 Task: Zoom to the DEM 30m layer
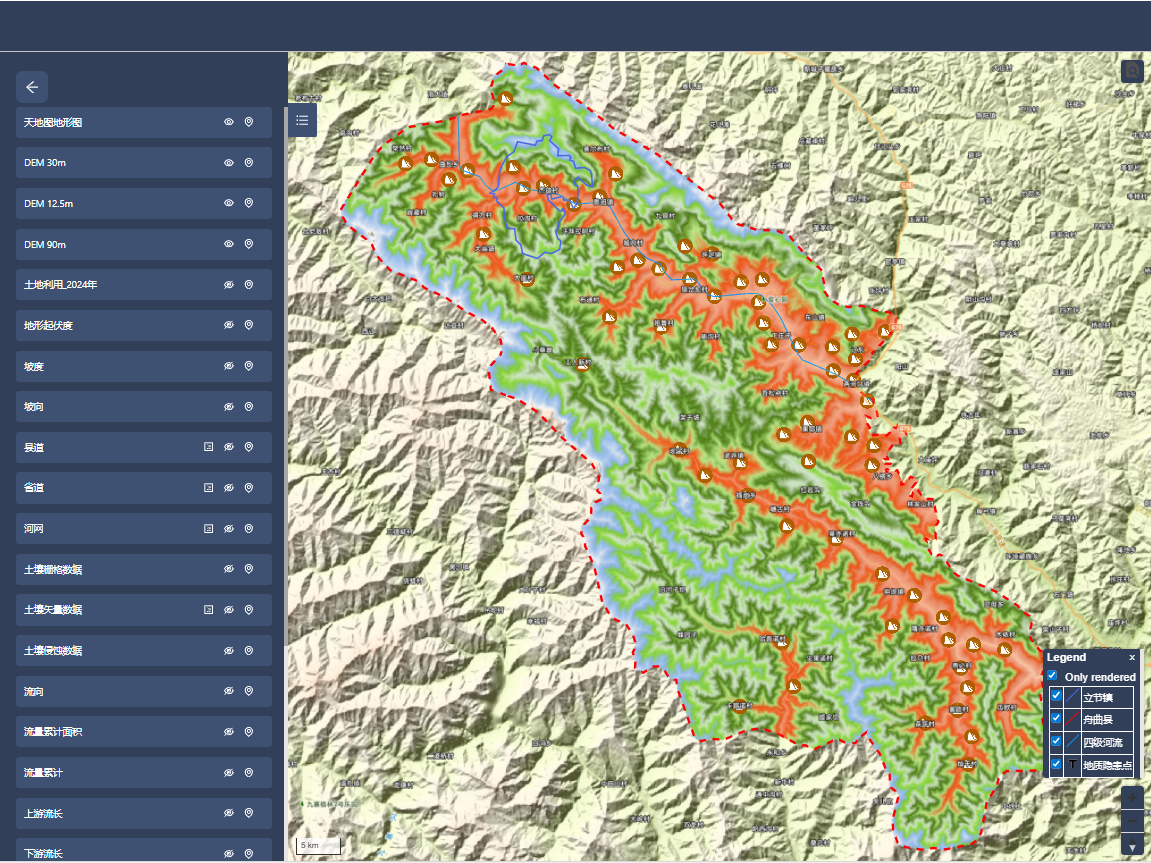click(x=249, y=162)
